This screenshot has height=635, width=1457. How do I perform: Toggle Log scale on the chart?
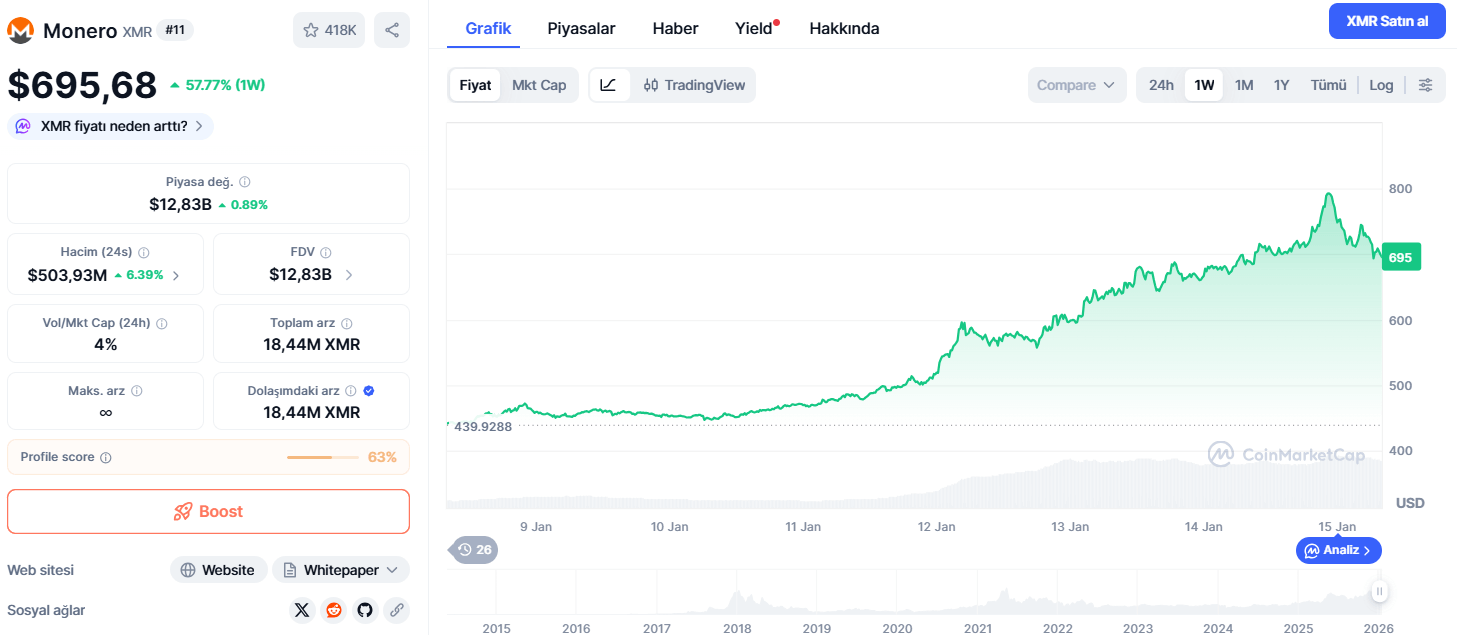pyautogui.click(x=1381, y=85)
